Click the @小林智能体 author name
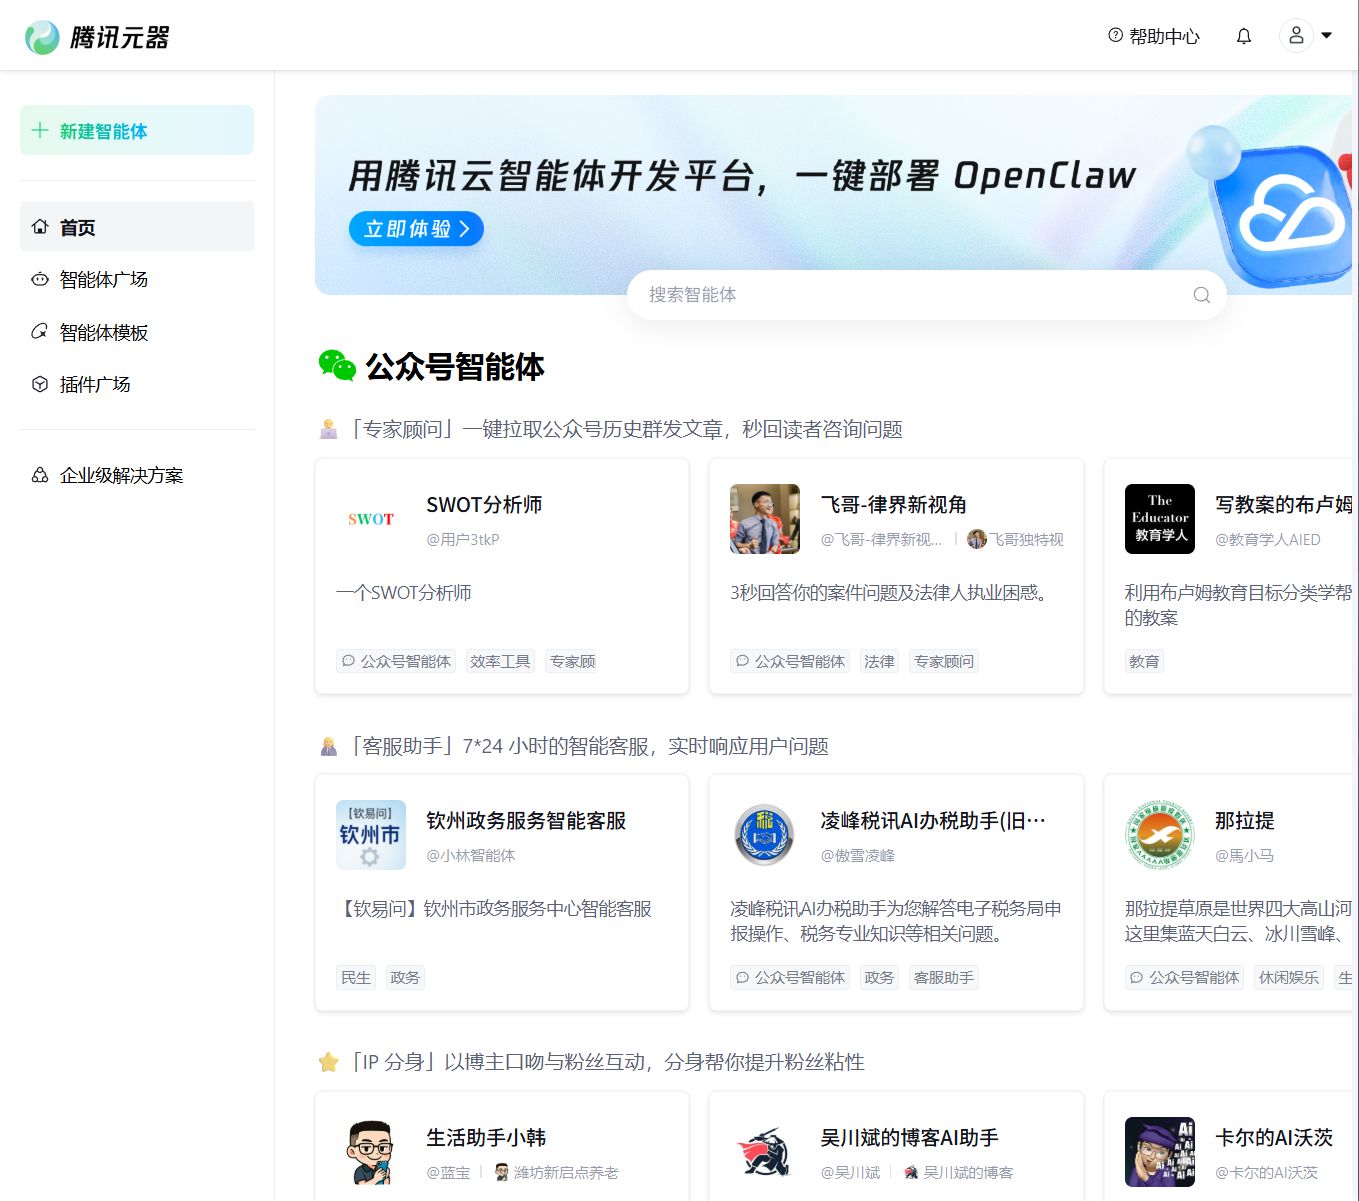Screen dimensions: 1359x1201 tap(471, 855)
